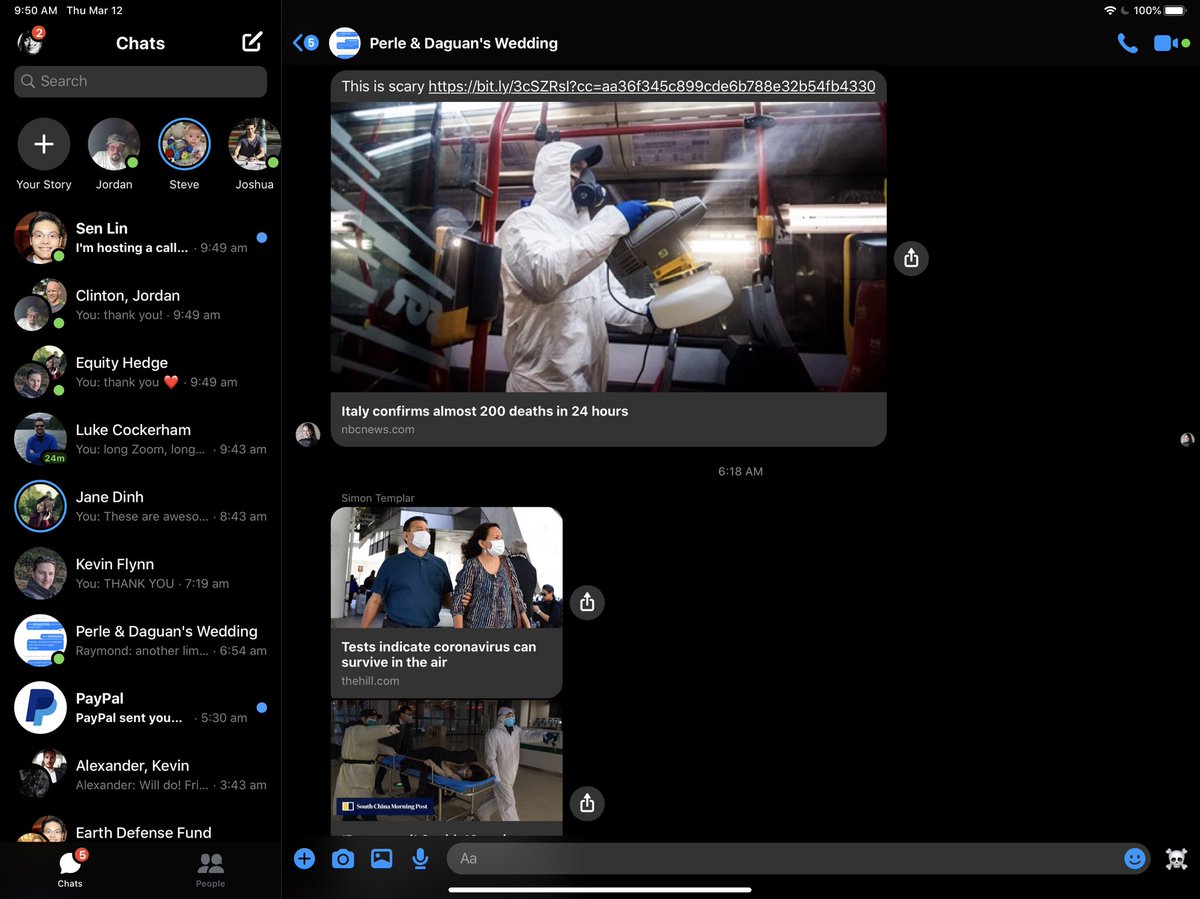The image size is (1200, 899).
Task: Open thehill.com coronavirus article card
Action: [446, 602]
